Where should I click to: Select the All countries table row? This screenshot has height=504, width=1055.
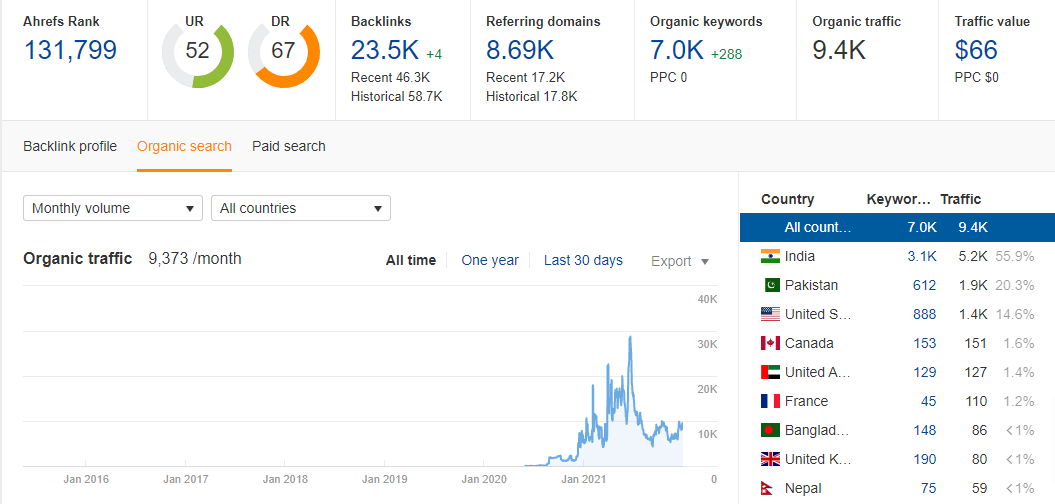pos(897,227)
